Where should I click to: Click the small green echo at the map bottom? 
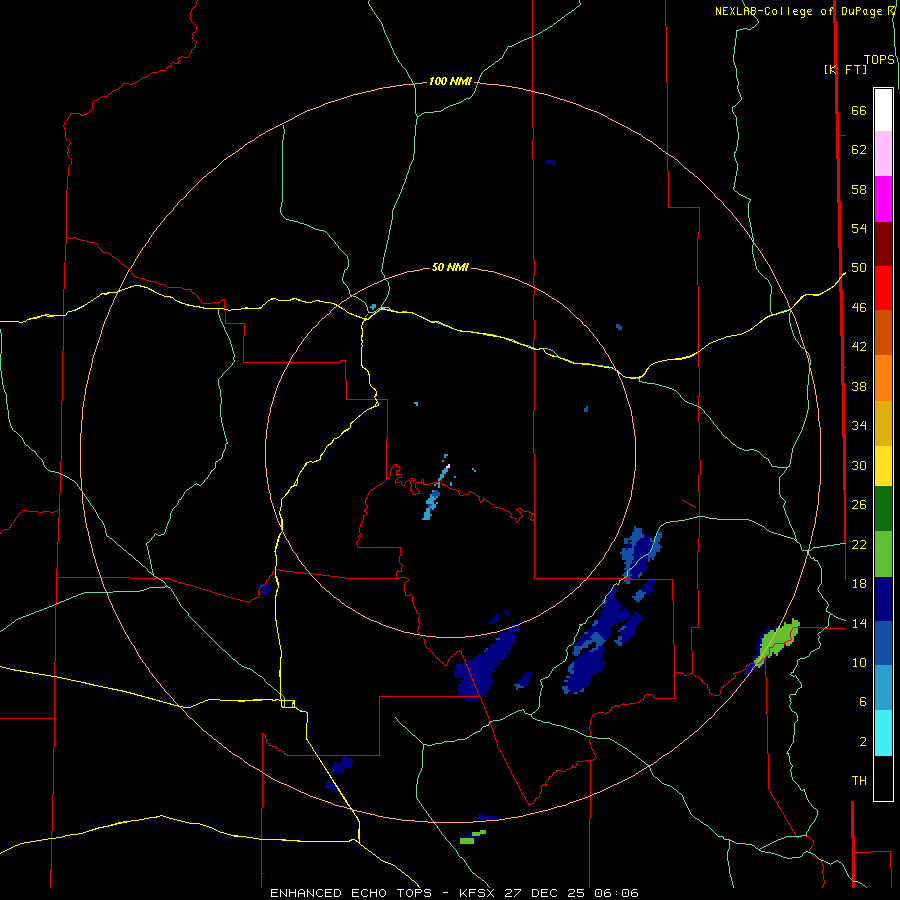472,837
